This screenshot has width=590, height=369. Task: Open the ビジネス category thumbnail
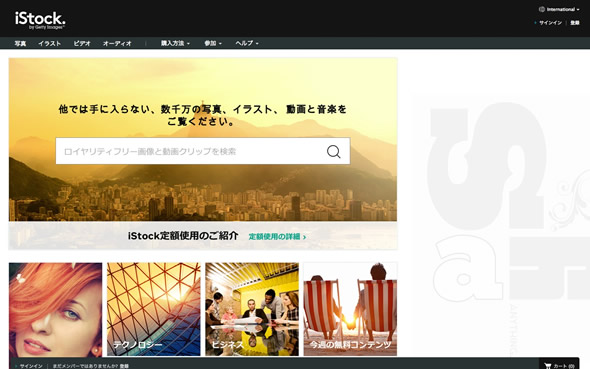[x=252, y=310]
